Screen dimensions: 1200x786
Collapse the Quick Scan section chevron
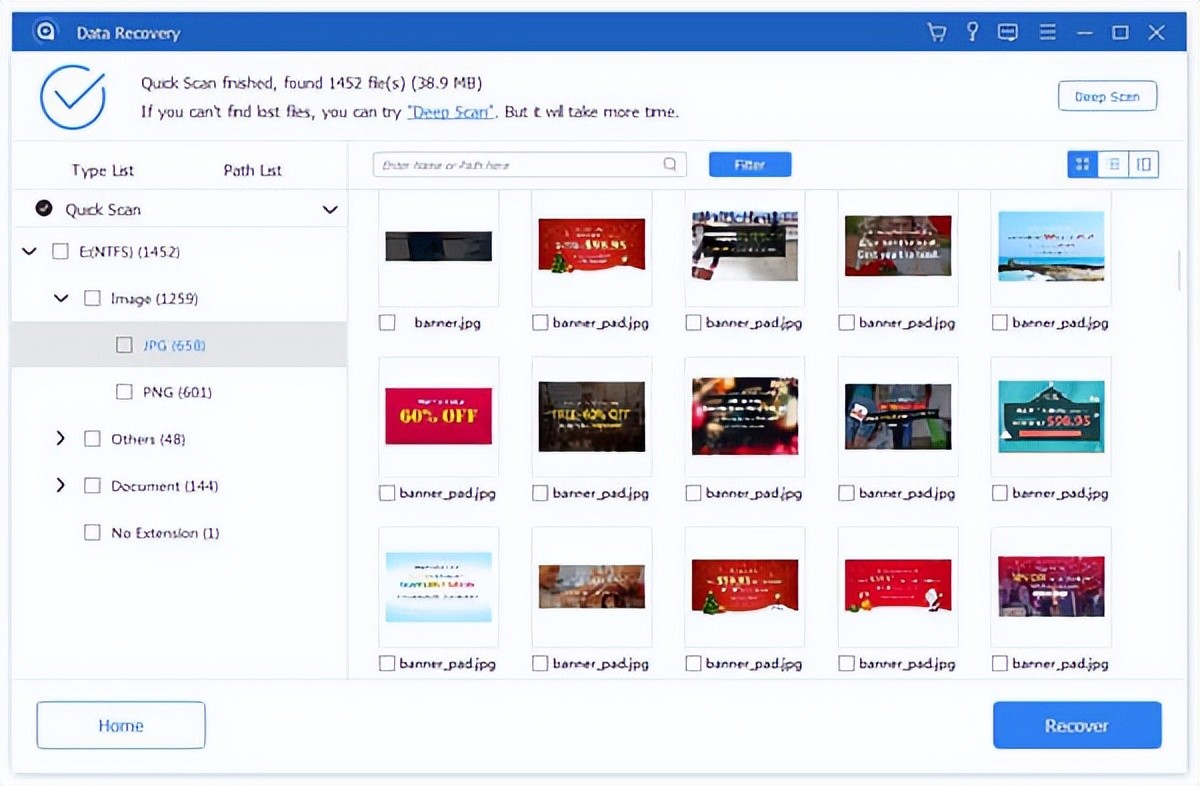pyautogui.click(x=329, y=210)
